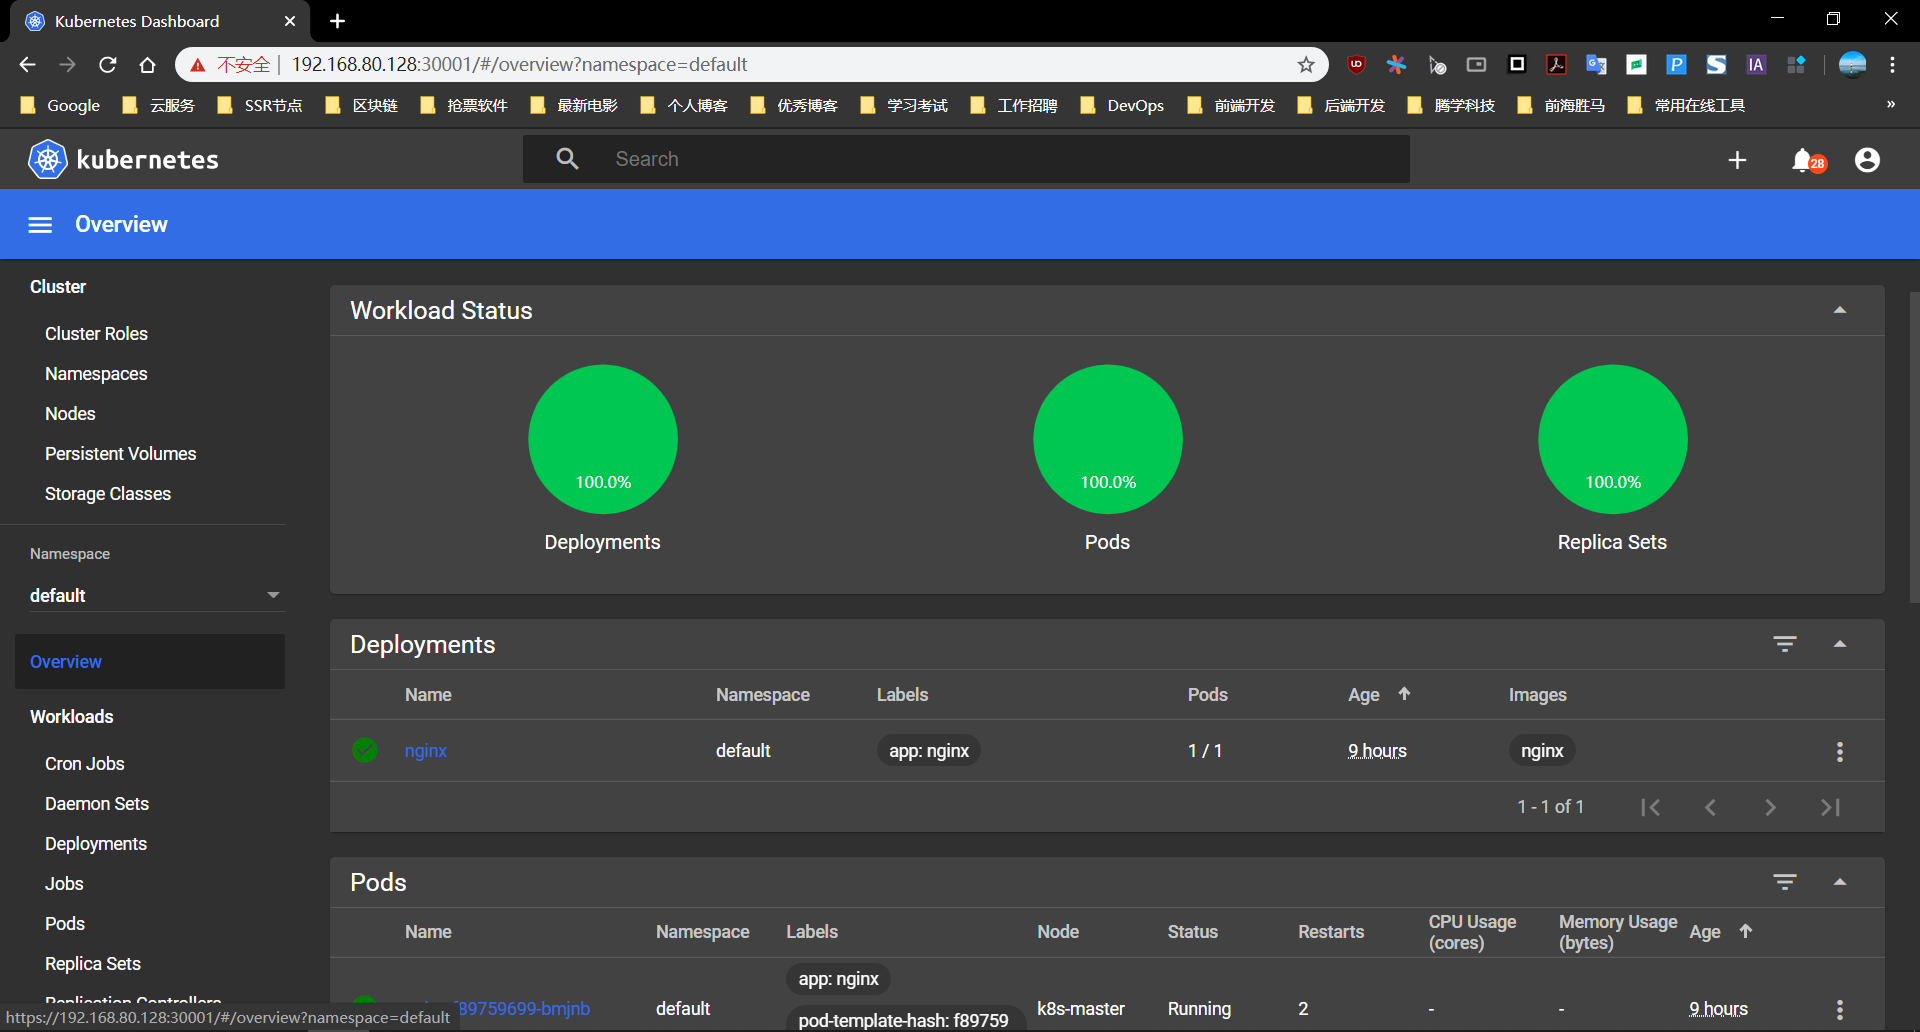Click the nginx image chip
The height and width of the screenshot is (1032, 1920).
tap(1542, 751)
